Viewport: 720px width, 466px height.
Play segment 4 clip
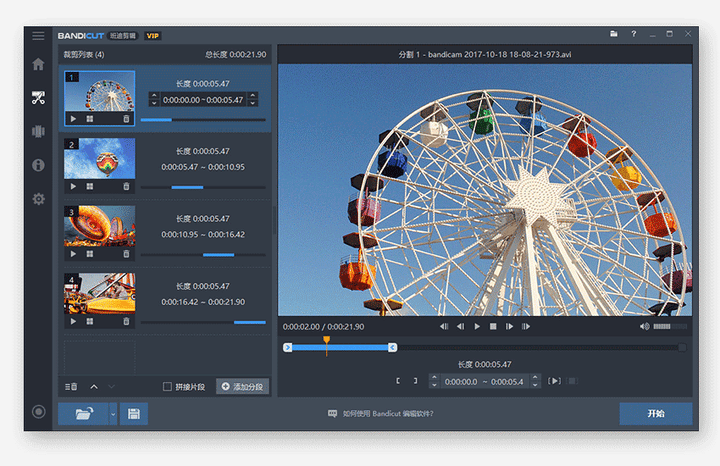(x=73, y=321)
